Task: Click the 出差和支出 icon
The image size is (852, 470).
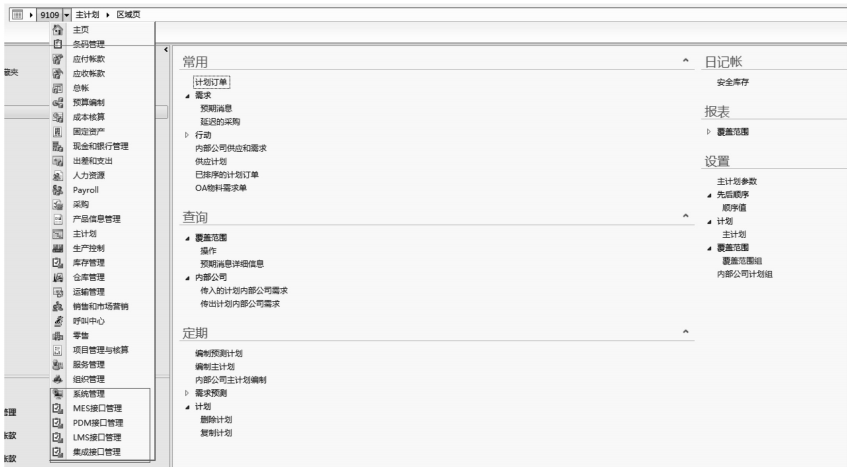Action: pos(58,161)
